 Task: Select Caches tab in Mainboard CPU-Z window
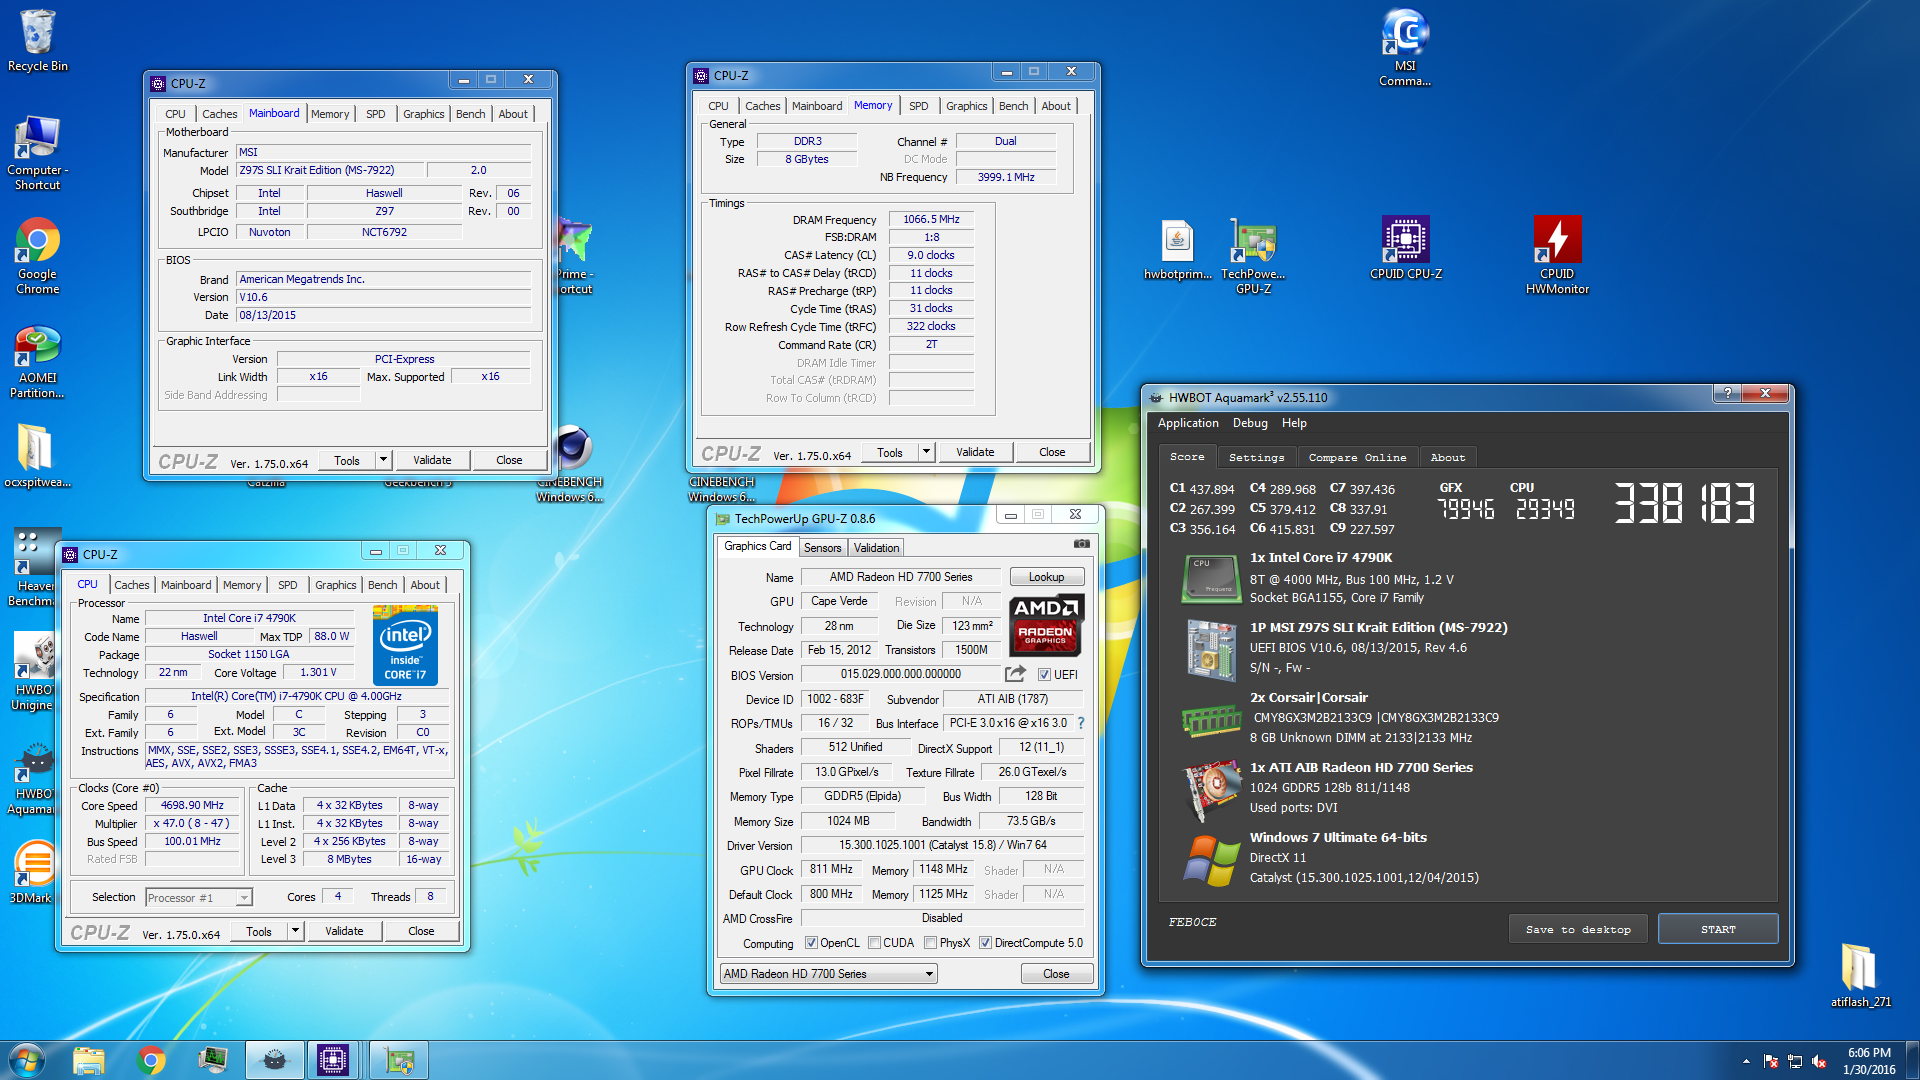click(x=219, y=114)
